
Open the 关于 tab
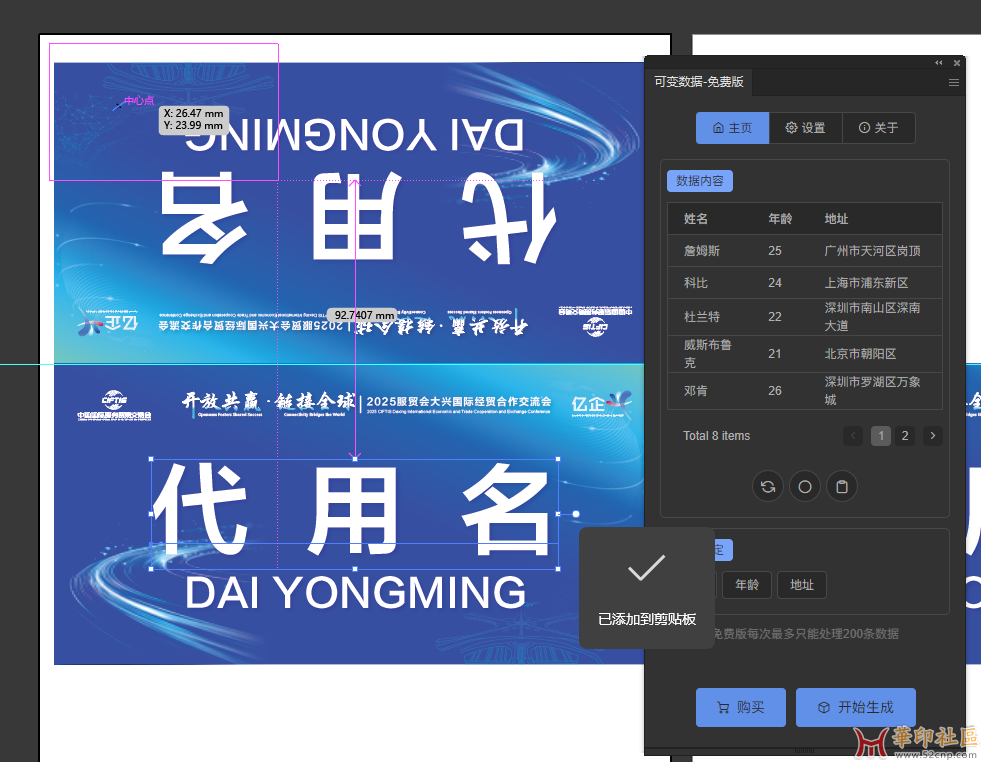click(x=878, y=128)
